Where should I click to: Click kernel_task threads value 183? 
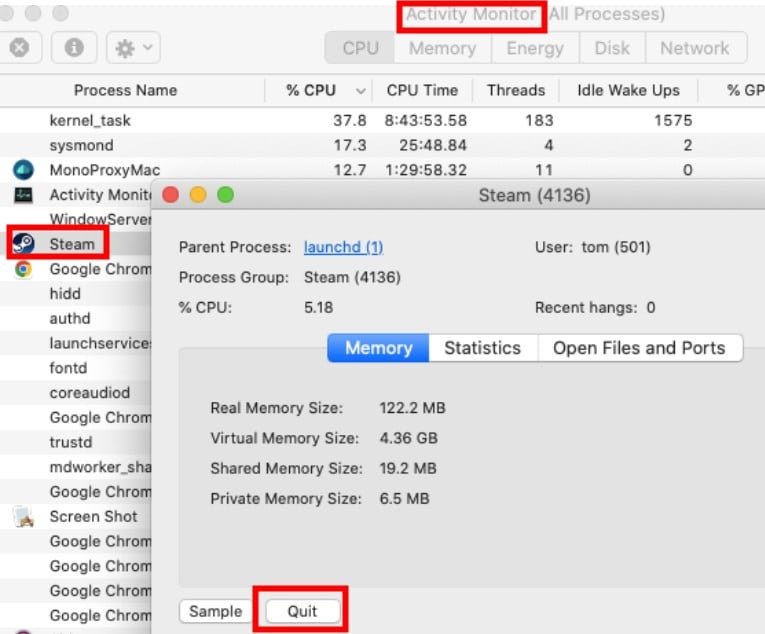pyautogui.click(x=539, y=121)
